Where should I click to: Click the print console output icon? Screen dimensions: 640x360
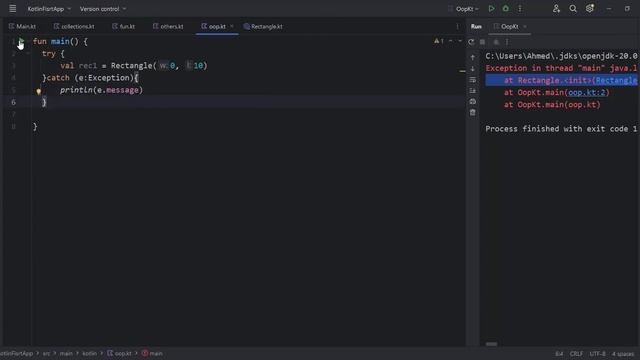[x=473, y=101]
